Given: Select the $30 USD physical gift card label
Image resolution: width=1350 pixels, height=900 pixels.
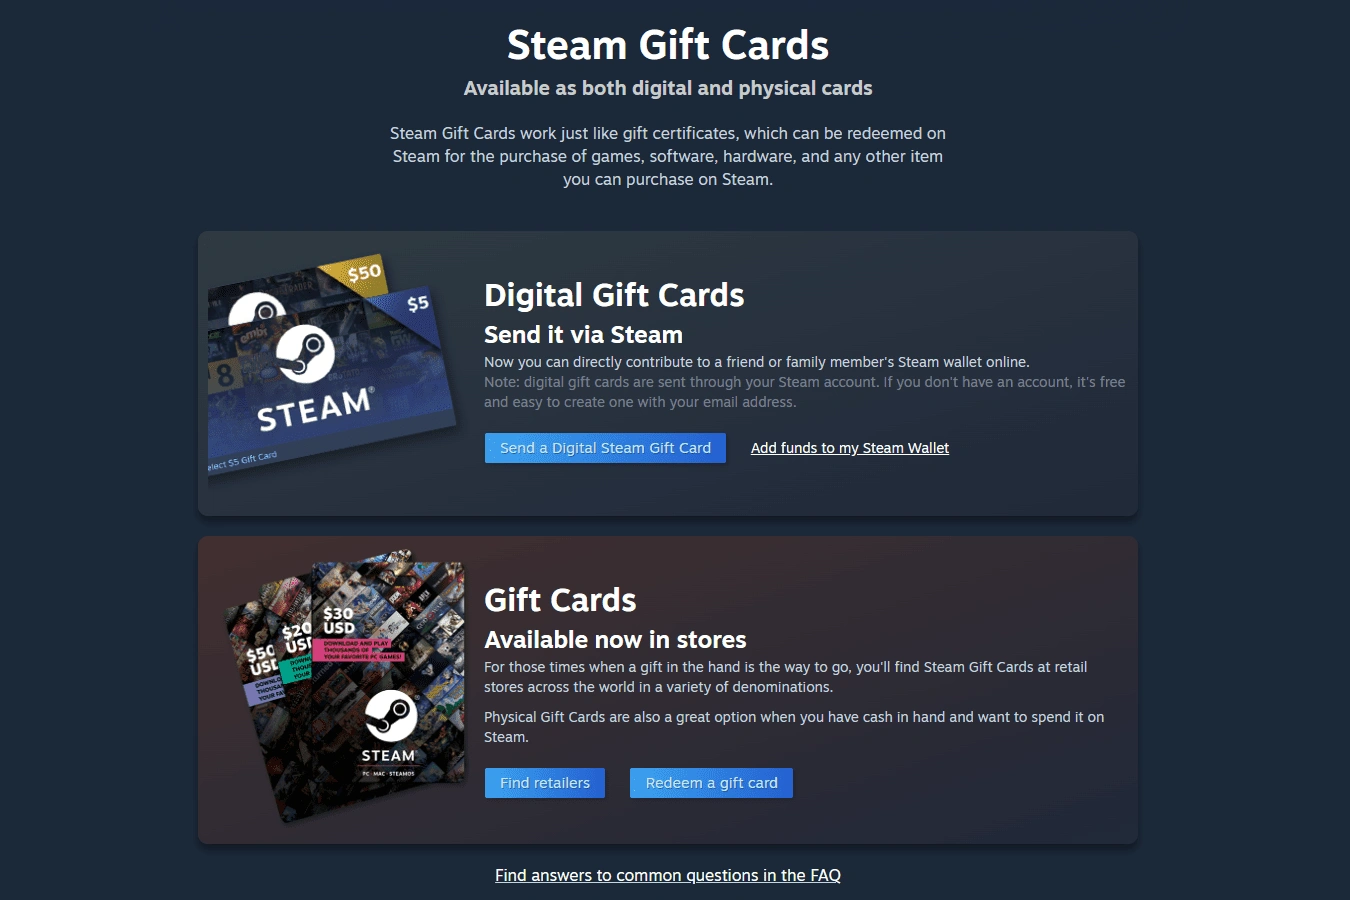Looking at the screenshot, I should point(338,620).
